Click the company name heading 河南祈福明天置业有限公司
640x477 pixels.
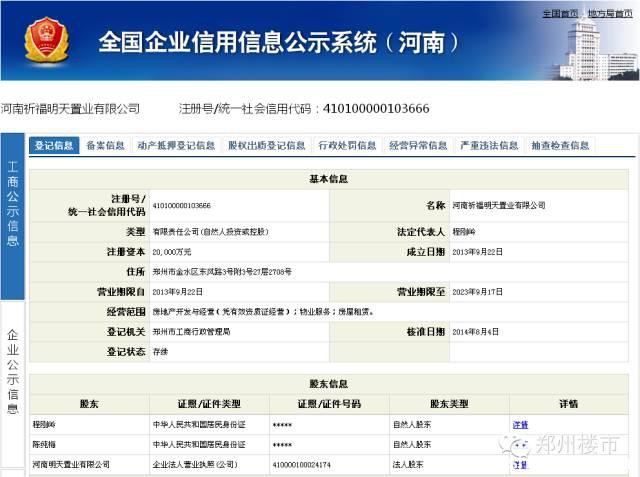point(70,109)
